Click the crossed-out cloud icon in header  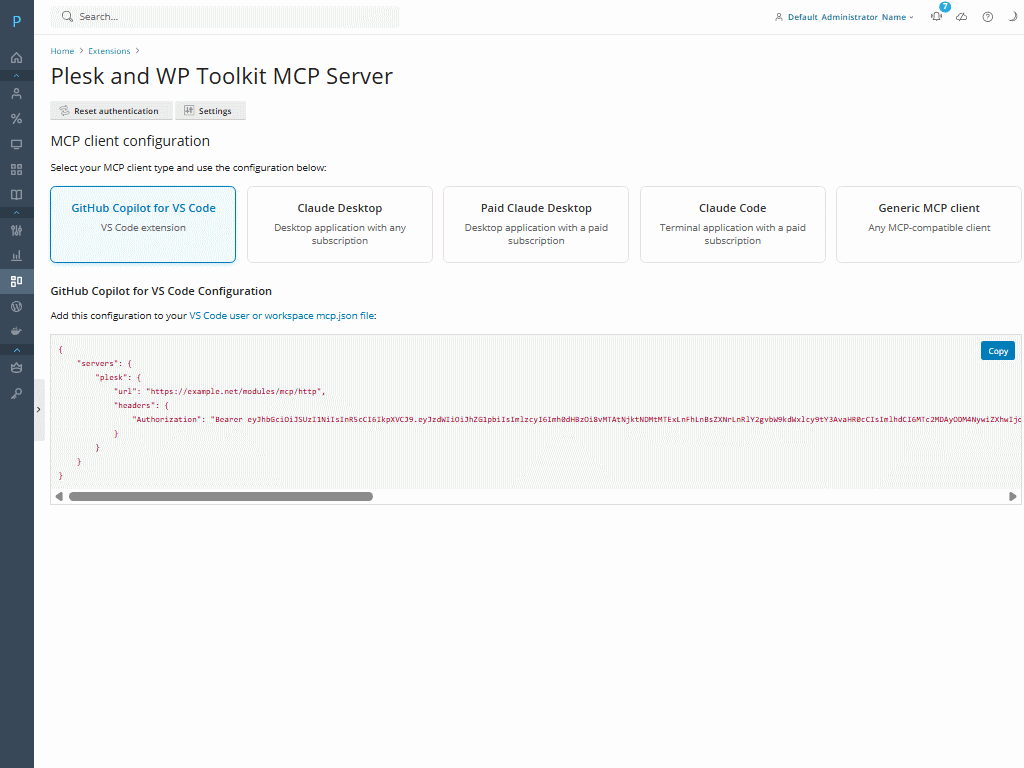click(961, 17)
